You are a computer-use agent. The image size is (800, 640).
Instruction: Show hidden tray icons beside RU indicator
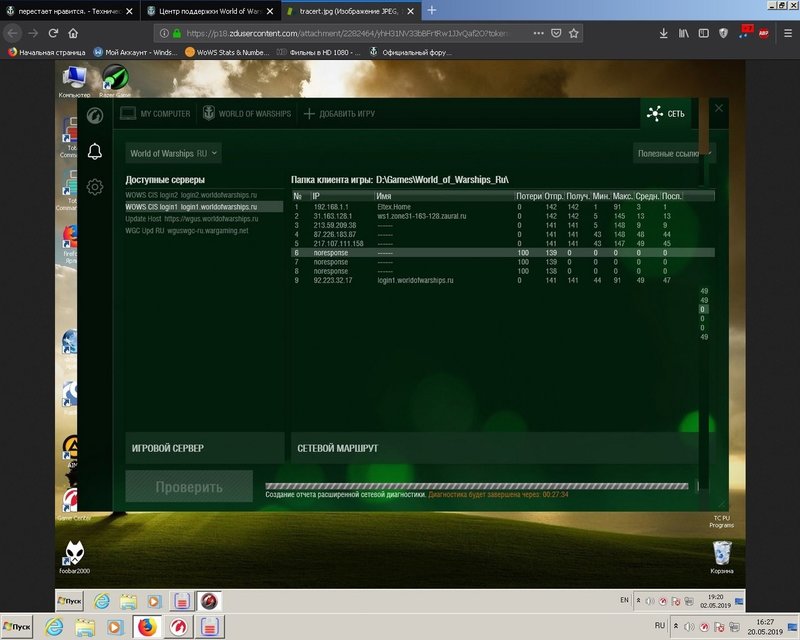[x=676, y=626]
